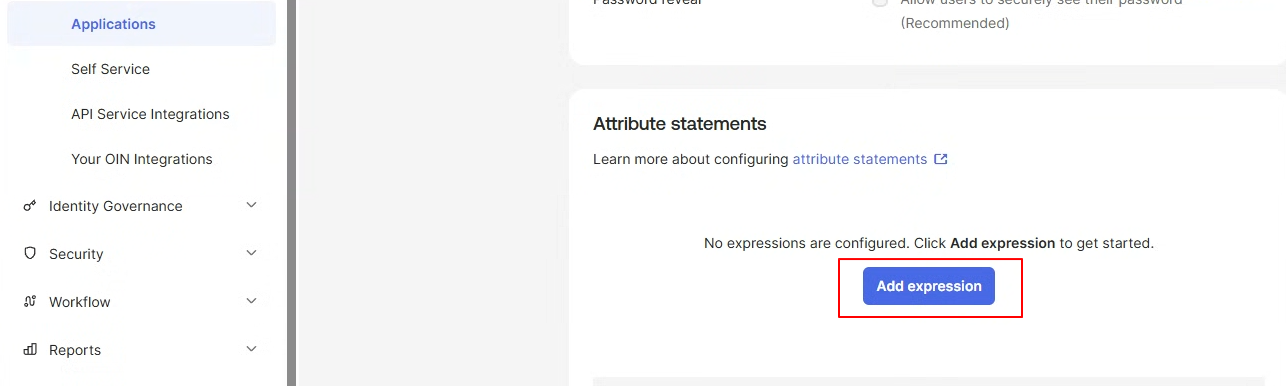
Task: Open the attribute statements help link
Action: [860, 159]
